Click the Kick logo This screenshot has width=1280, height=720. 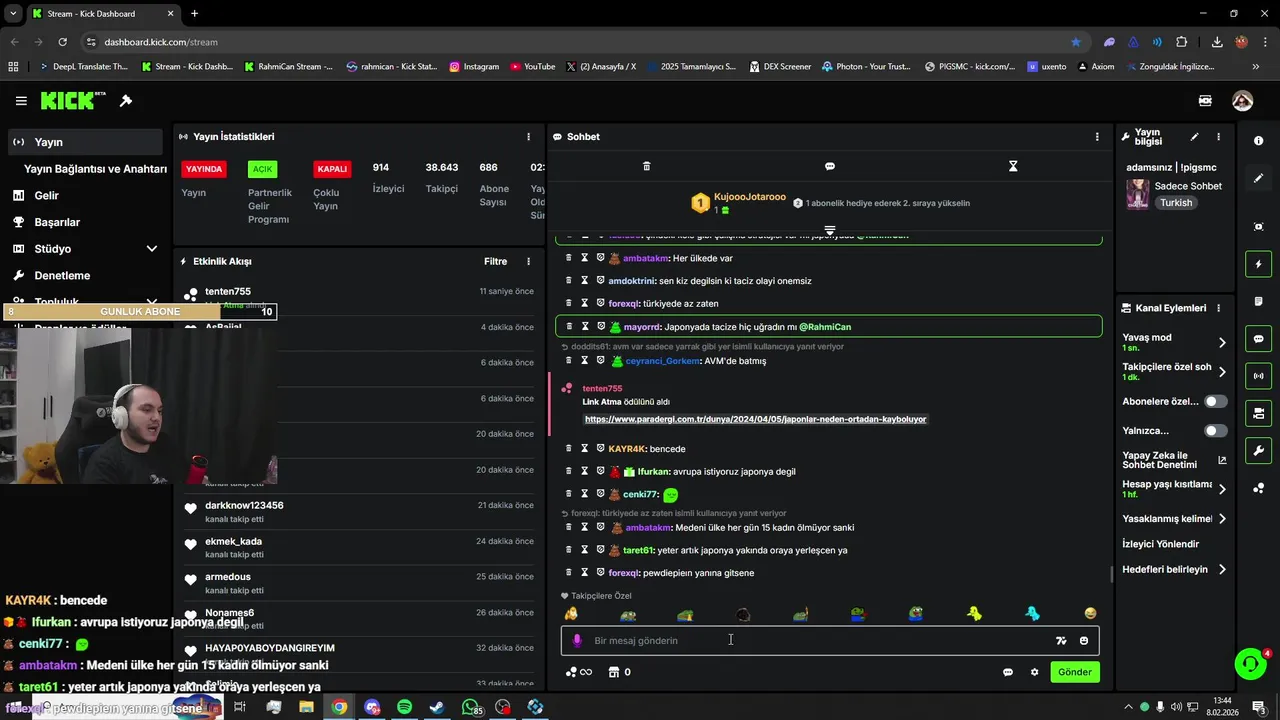73,101
